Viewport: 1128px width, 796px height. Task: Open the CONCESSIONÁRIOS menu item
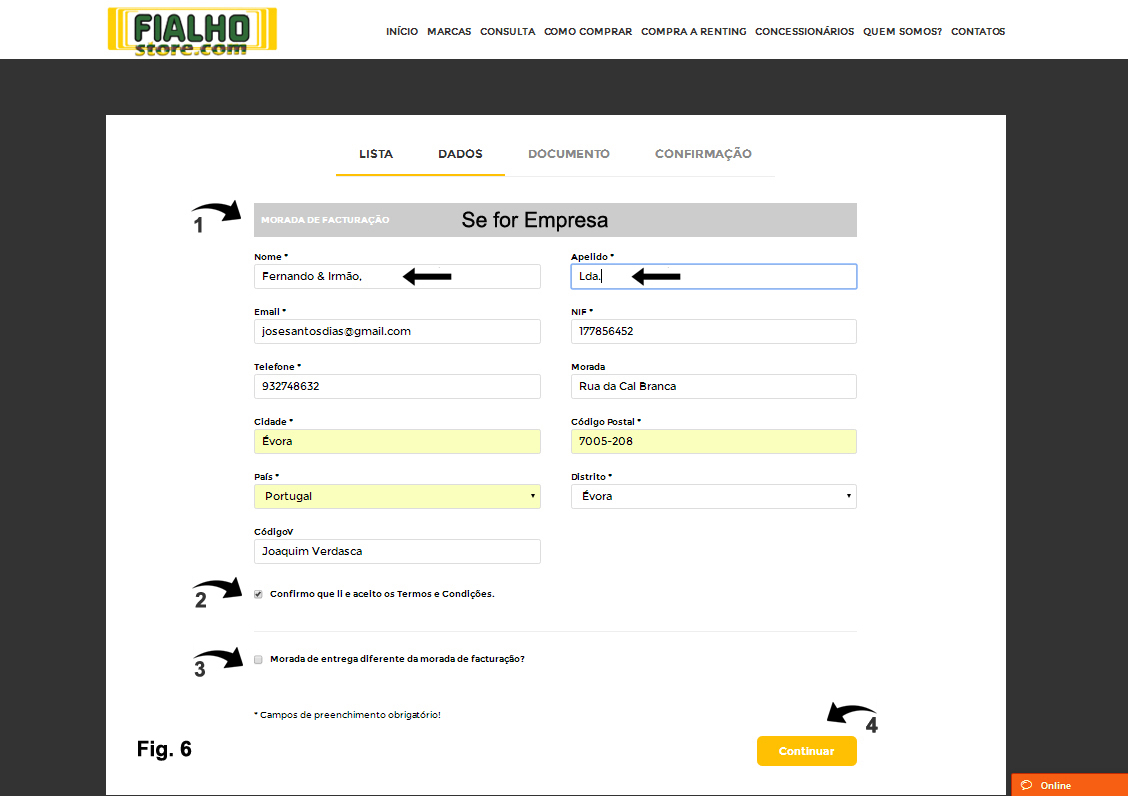coord(804,32)
